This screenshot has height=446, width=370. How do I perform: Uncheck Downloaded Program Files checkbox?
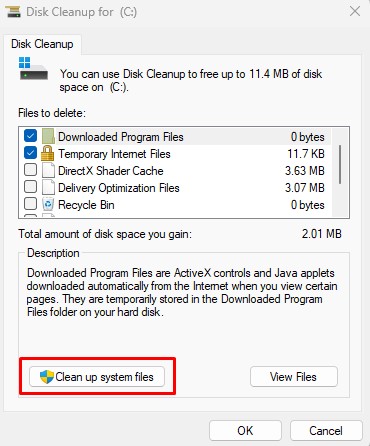click(x=30, y=136)
